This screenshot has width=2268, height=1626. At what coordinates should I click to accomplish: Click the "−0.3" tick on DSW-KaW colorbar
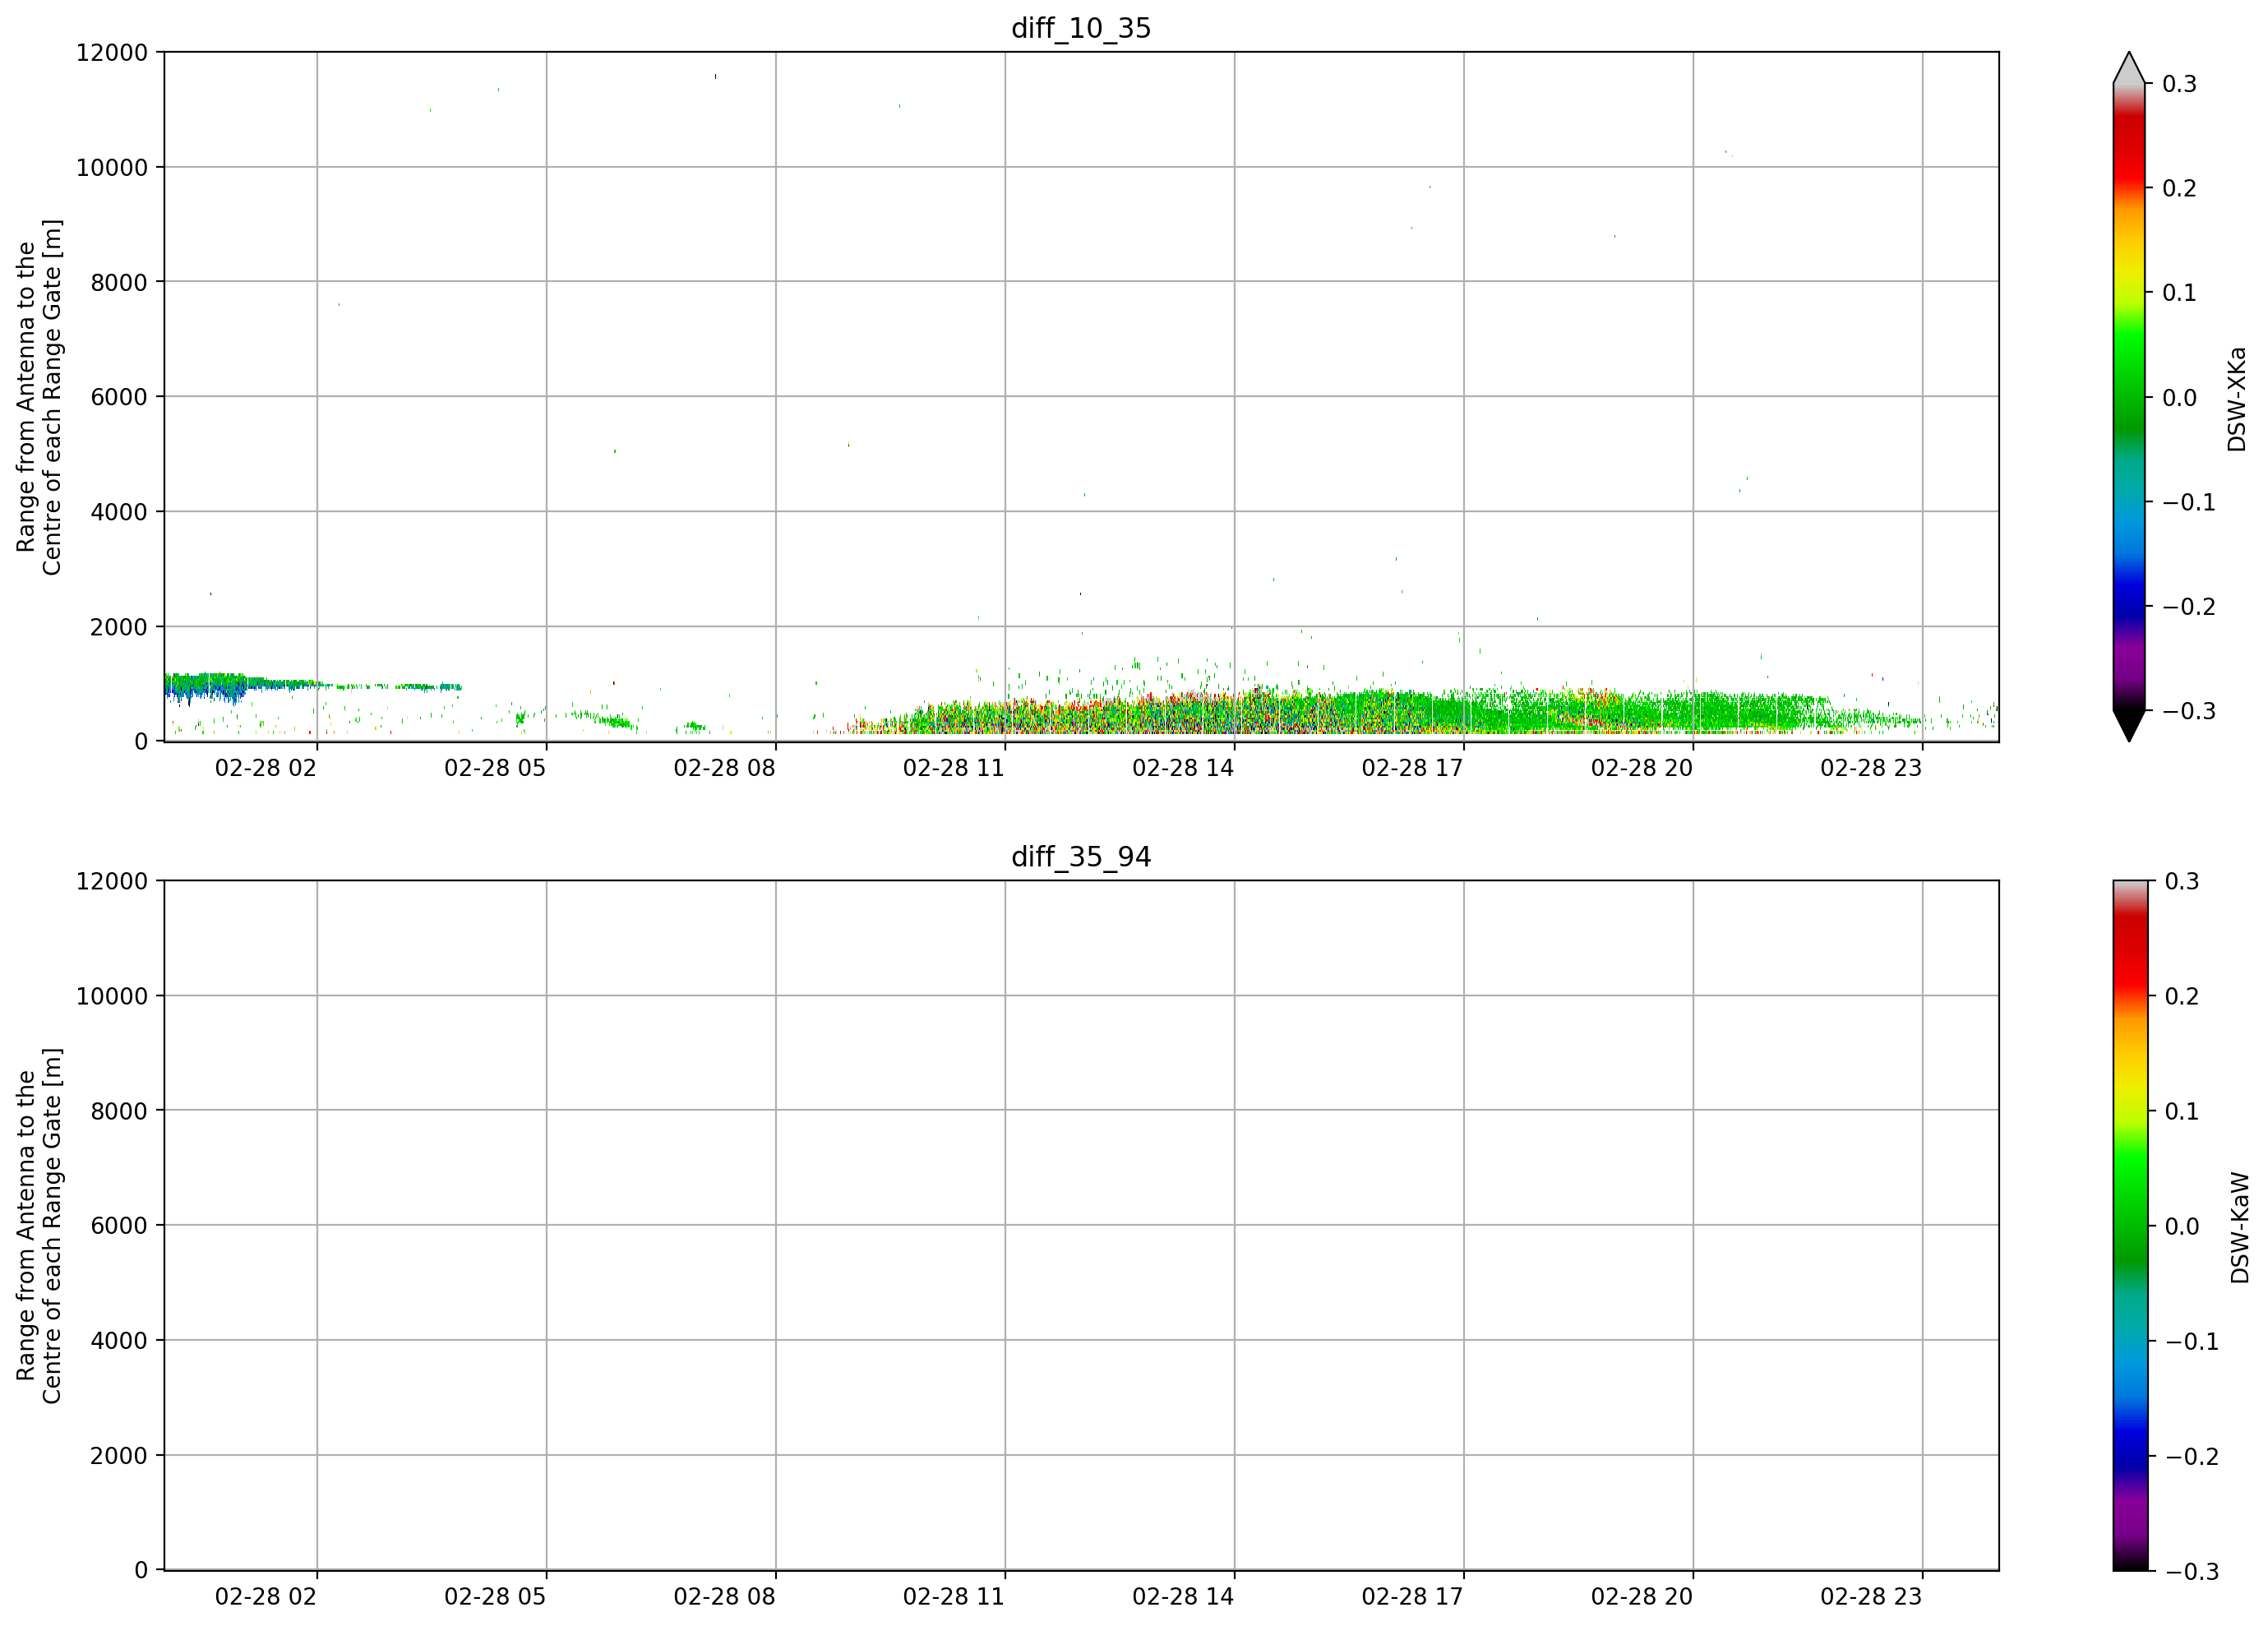click(x=2192, y=1572)
